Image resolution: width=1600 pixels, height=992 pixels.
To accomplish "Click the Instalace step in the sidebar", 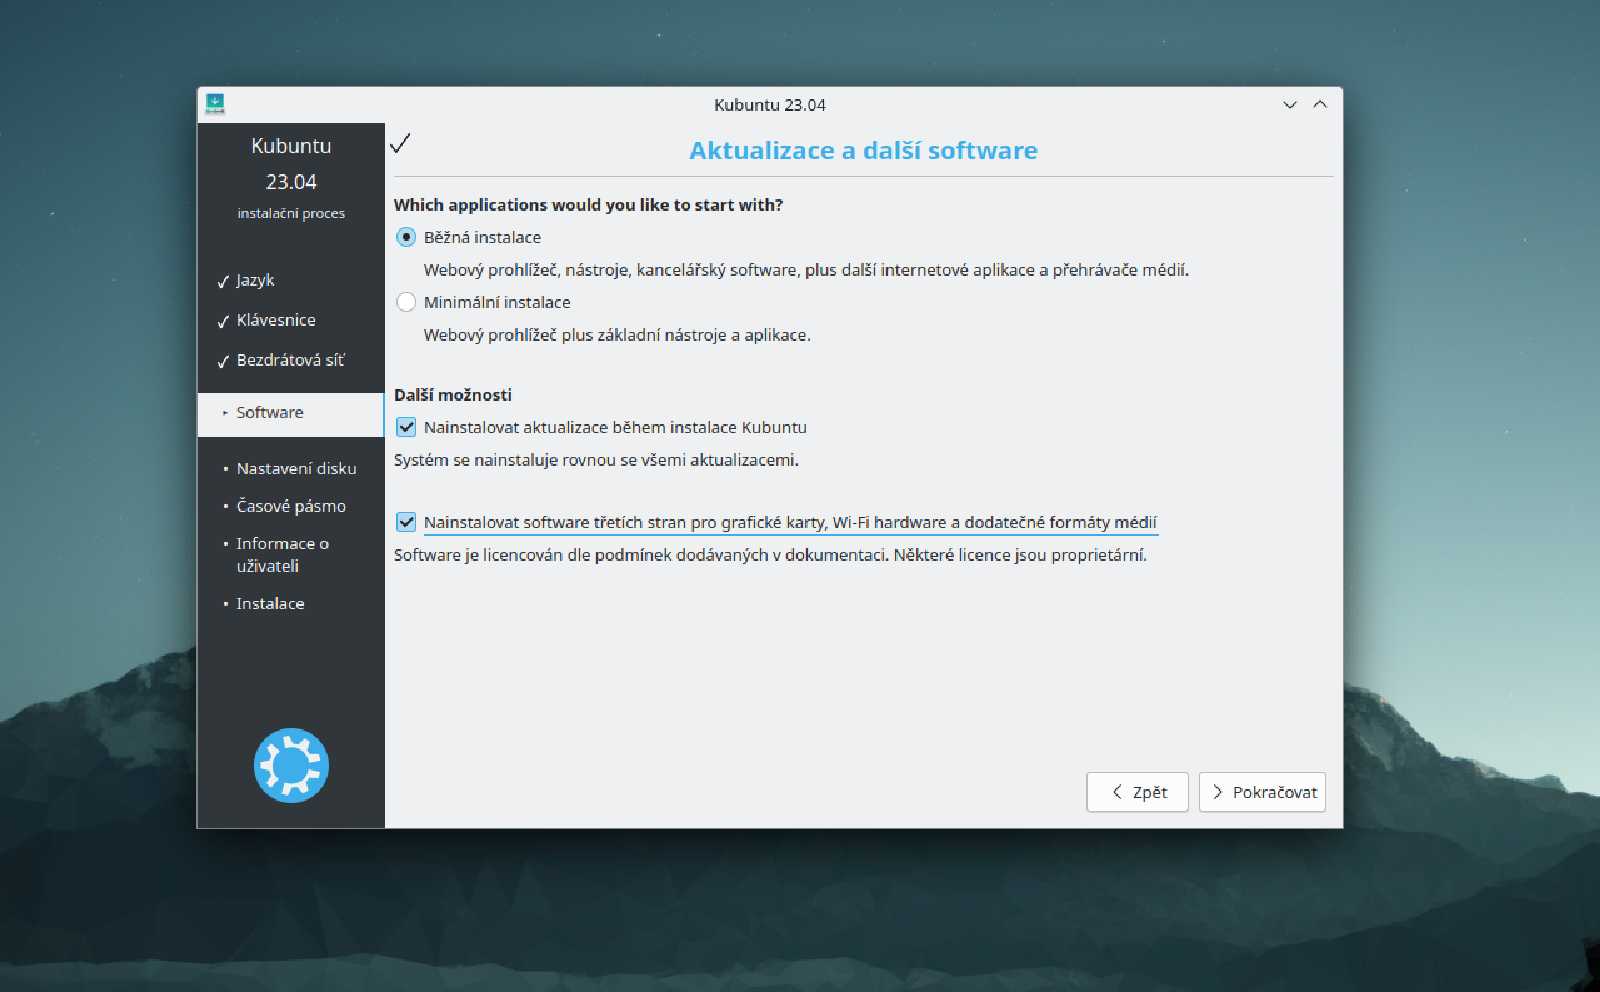I will click(x=270, y=603).
